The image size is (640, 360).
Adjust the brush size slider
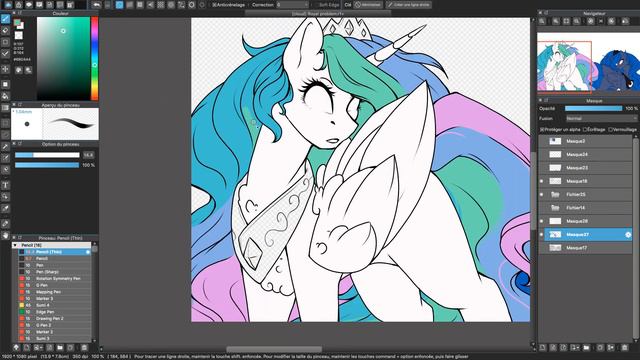(x=47, y=155)
